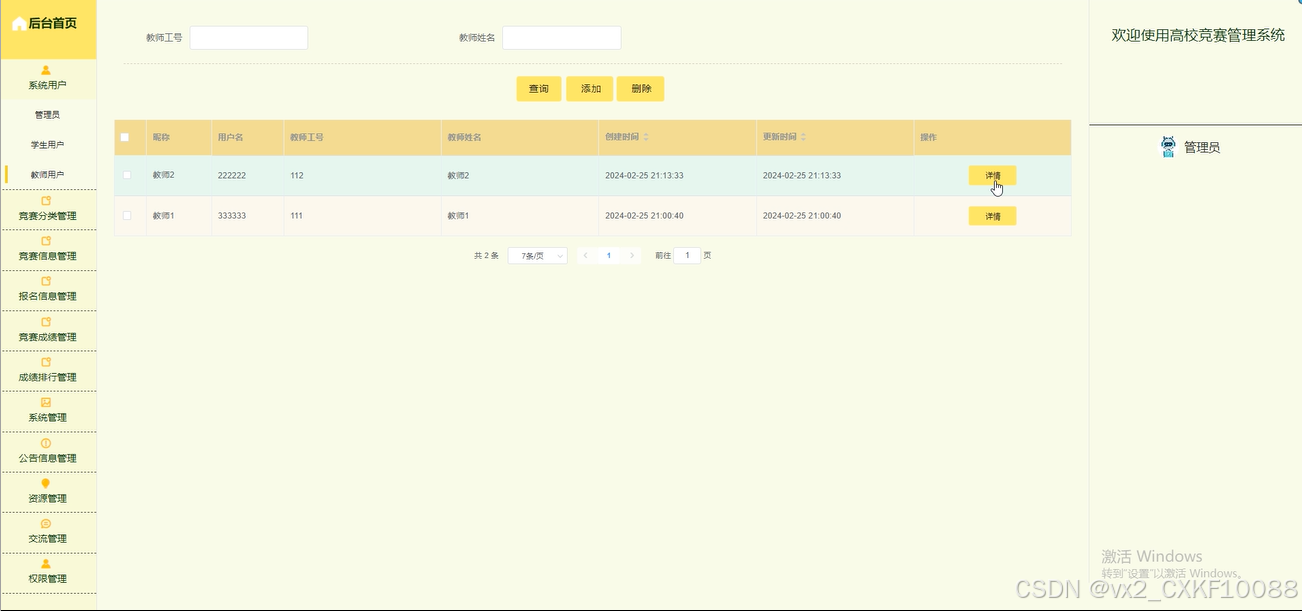Click update time 2024-02-25 21:13:33
Screen dimensions: 1302x611
[x=801, y=175]
